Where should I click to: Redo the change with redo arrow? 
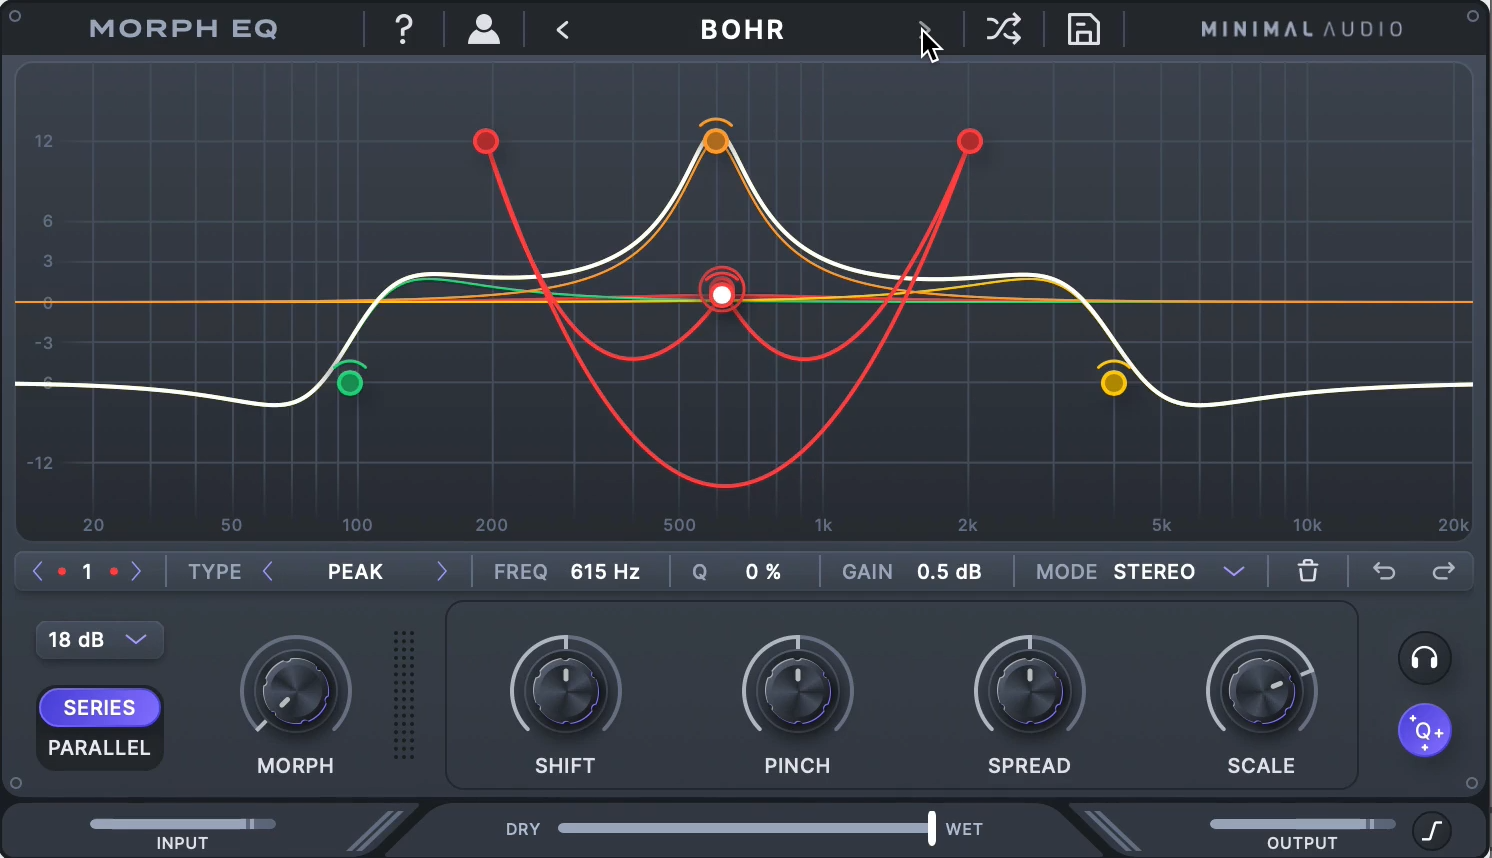tap(1443, 571)
